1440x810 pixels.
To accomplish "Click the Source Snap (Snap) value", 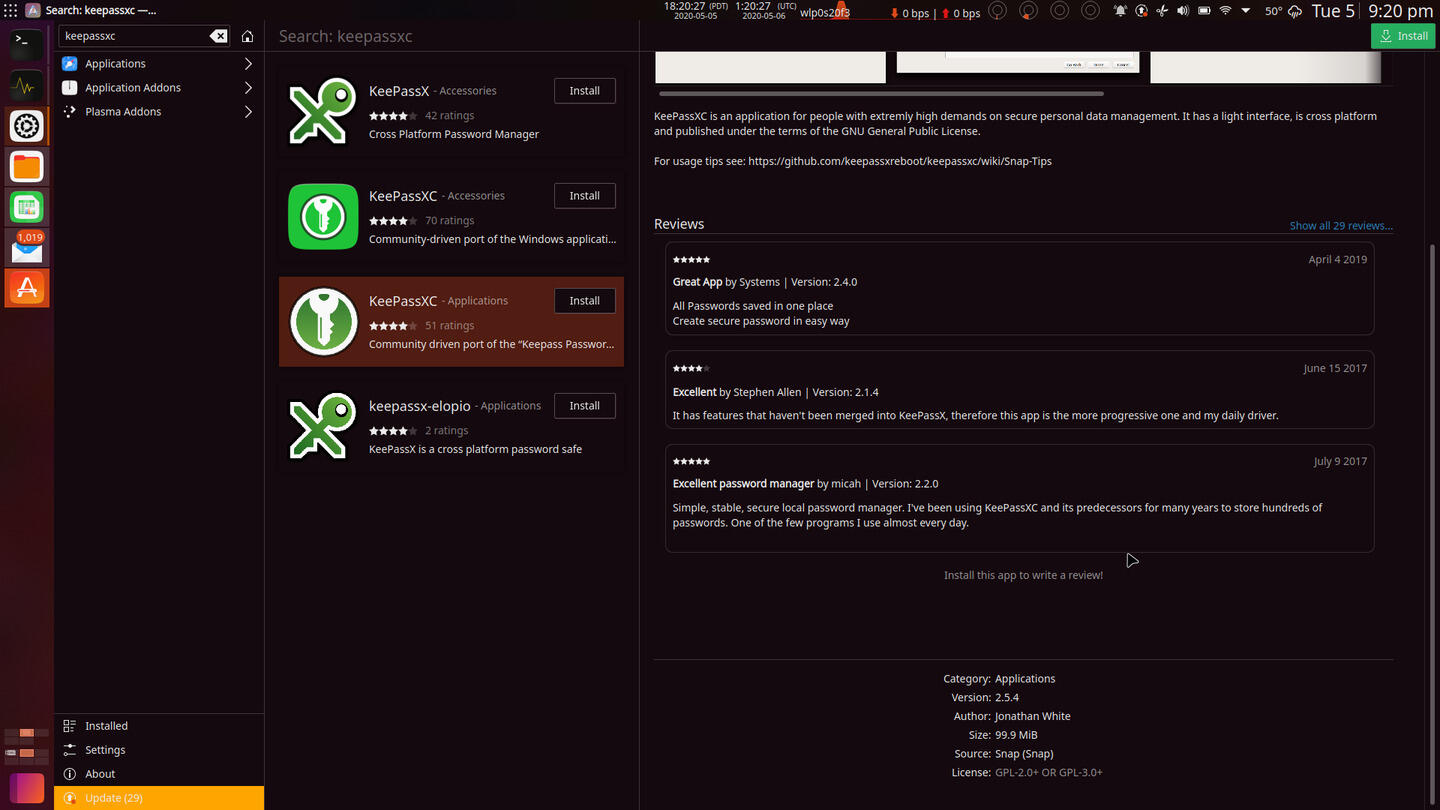I will 1024,754.
